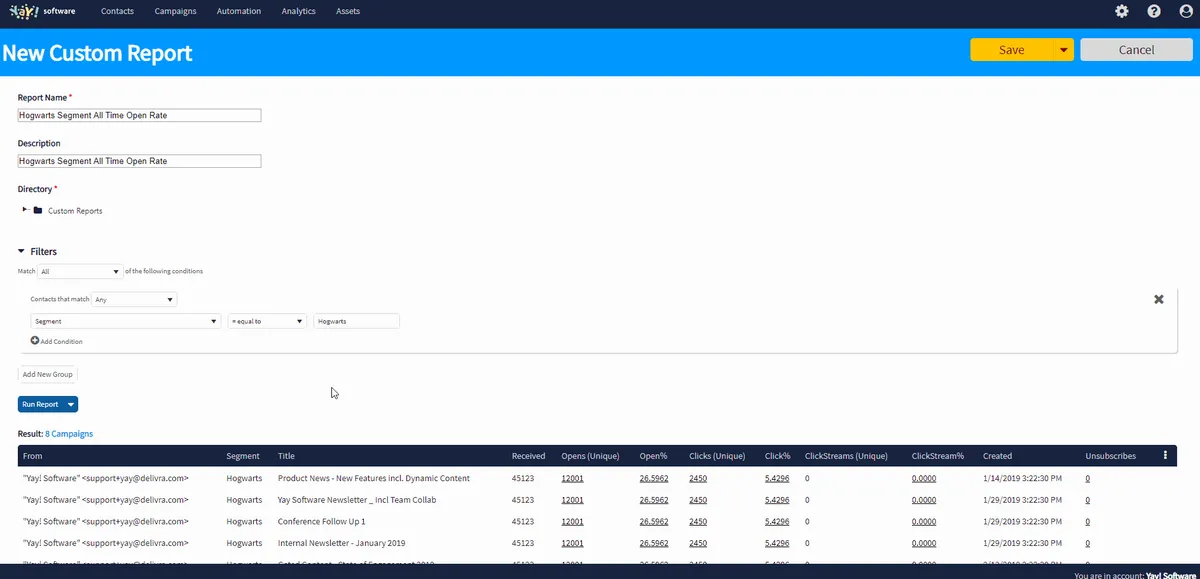Collapse the Filters section

tap(22, 252)
